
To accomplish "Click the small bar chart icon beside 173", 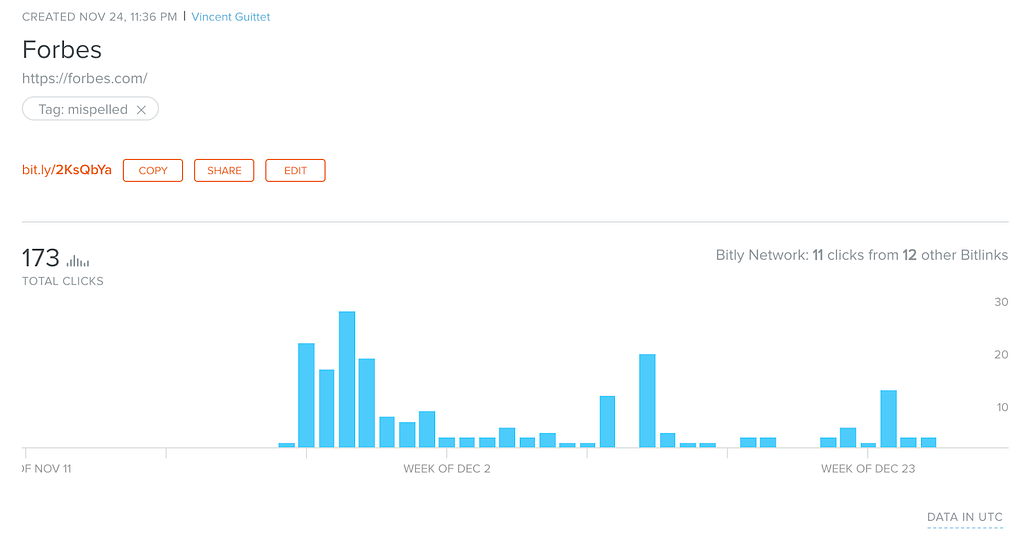I will click(78, 260).
